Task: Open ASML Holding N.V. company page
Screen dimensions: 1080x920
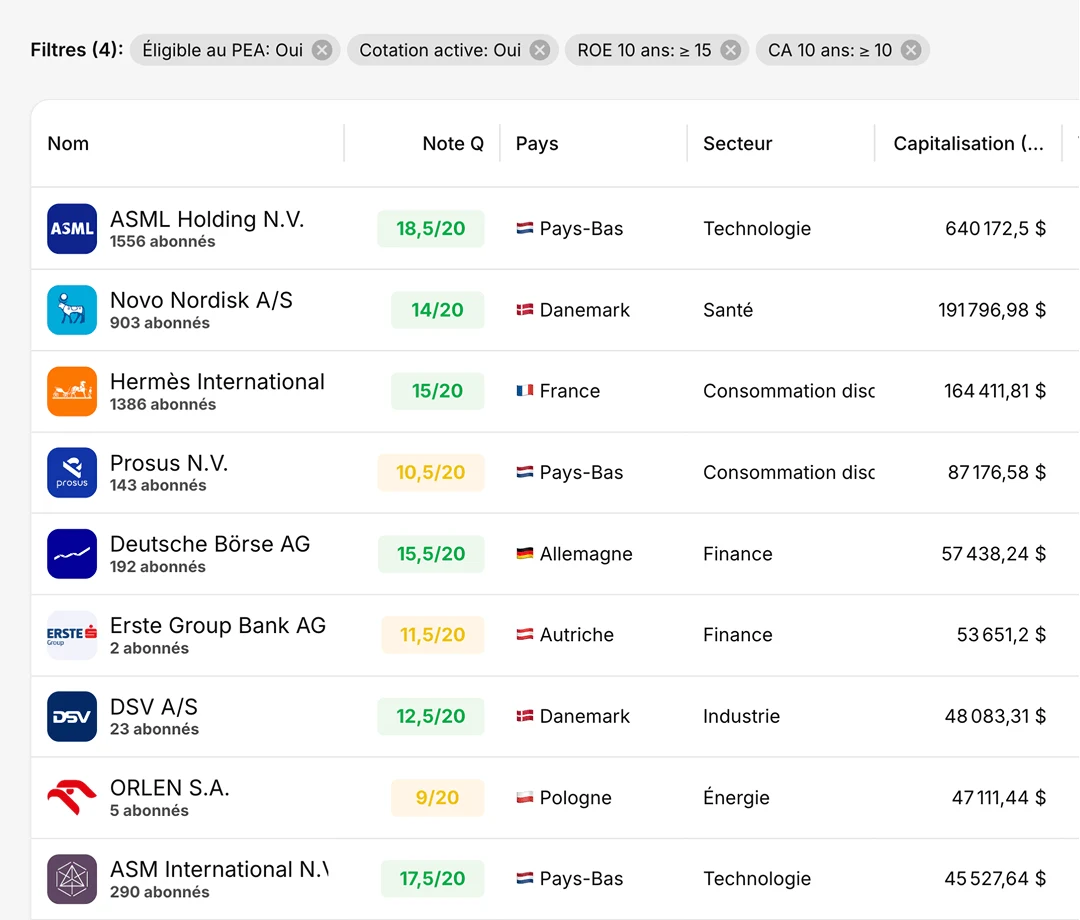Action: tap(207, 219)
